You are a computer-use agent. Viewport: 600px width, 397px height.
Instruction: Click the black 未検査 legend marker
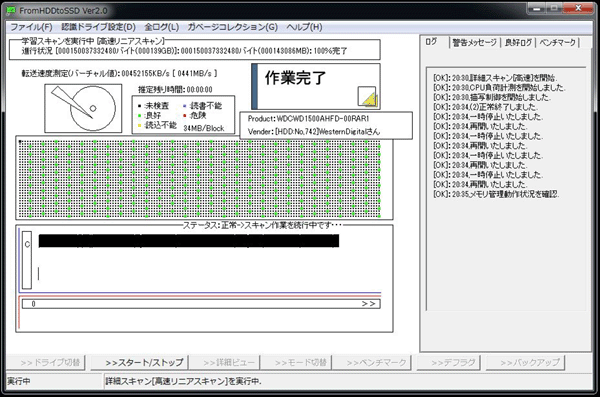click(139, 106)
